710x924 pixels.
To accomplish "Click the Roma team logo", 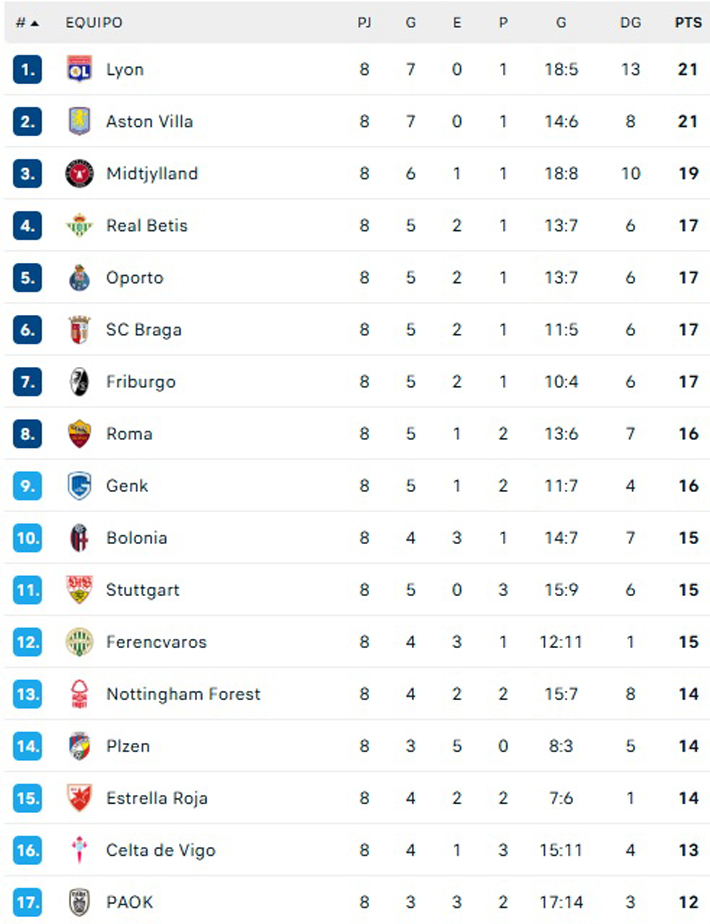I will [x=79, y=433].
